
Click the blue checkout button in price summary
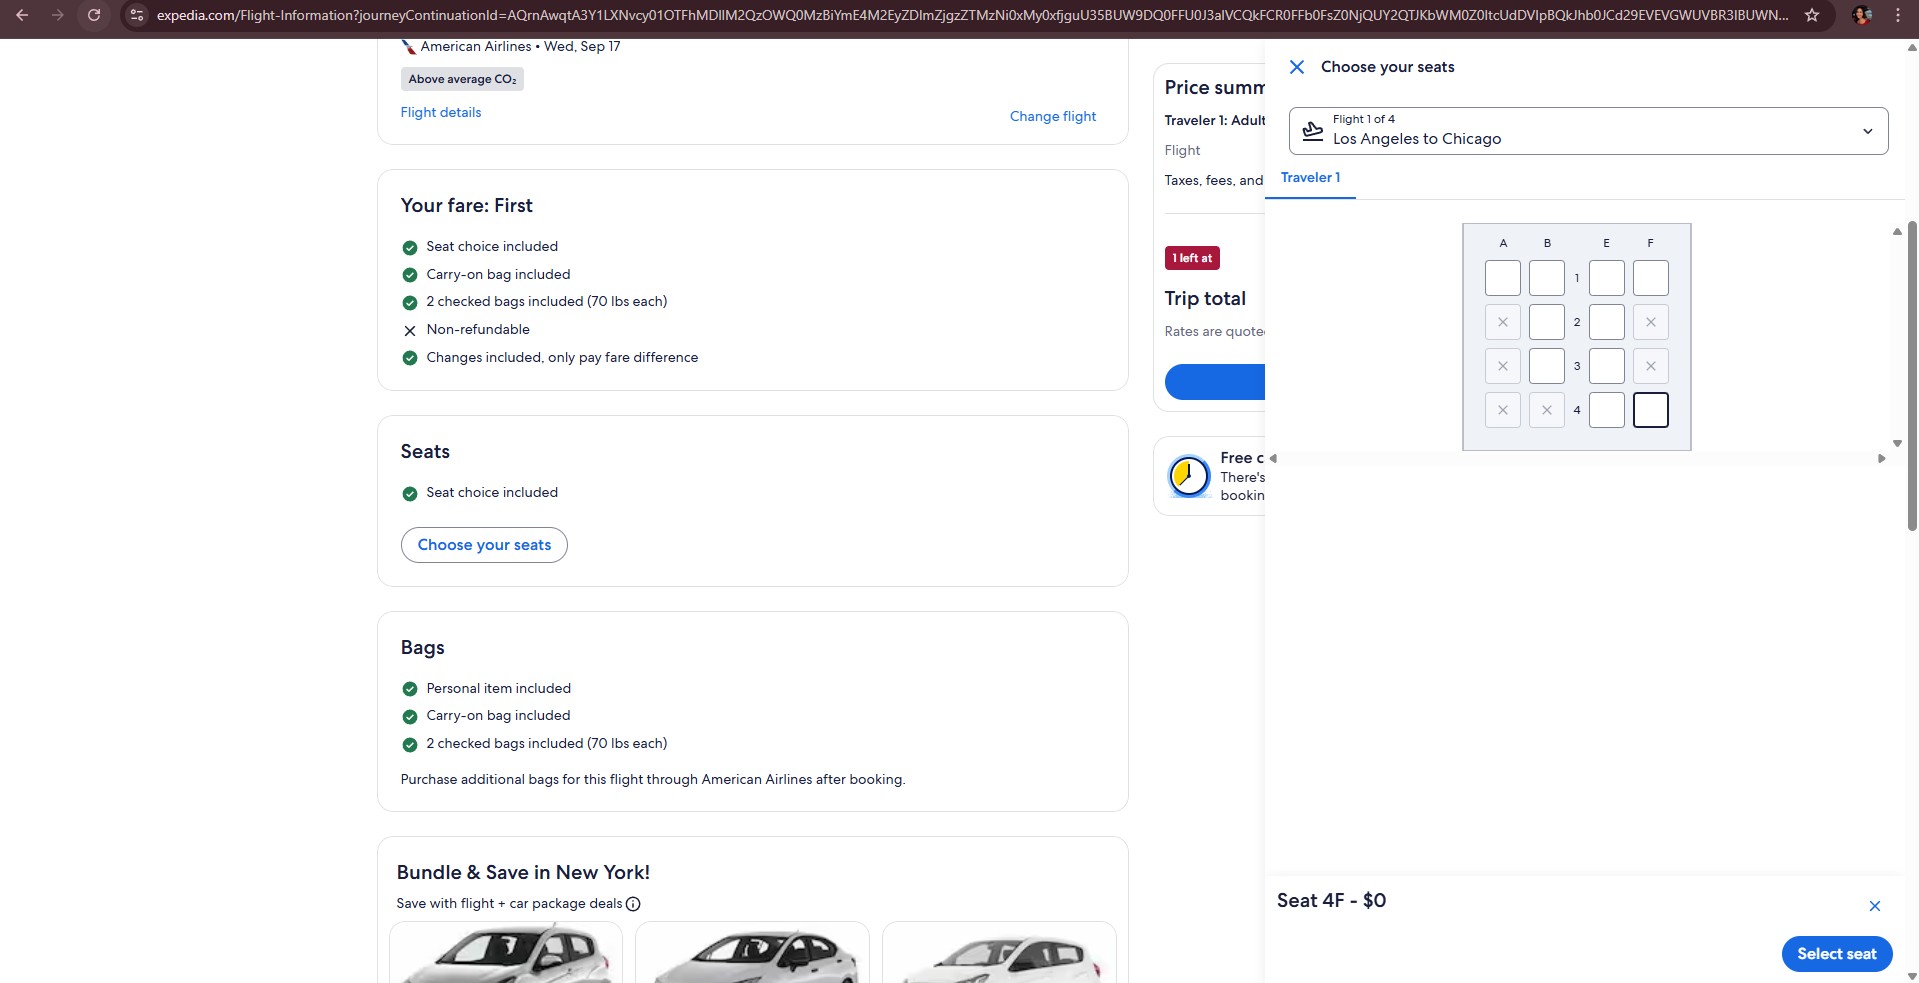point(1214,382)
